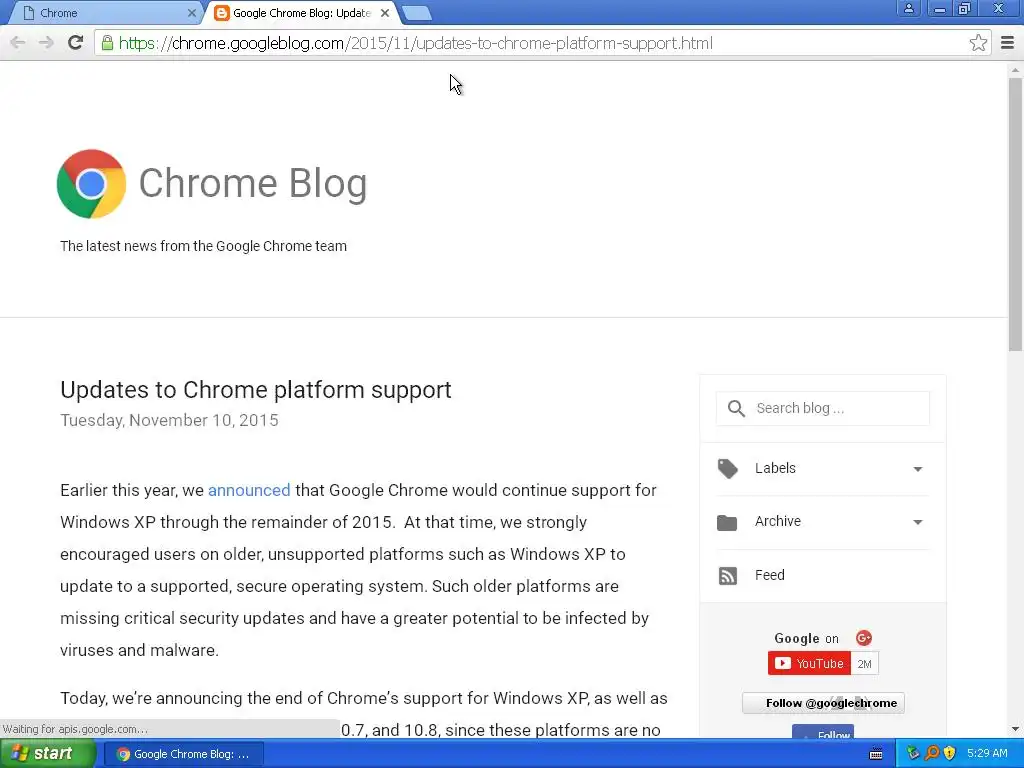
Task: Click Follow @googlechrome button
Action: click(824, 703)
